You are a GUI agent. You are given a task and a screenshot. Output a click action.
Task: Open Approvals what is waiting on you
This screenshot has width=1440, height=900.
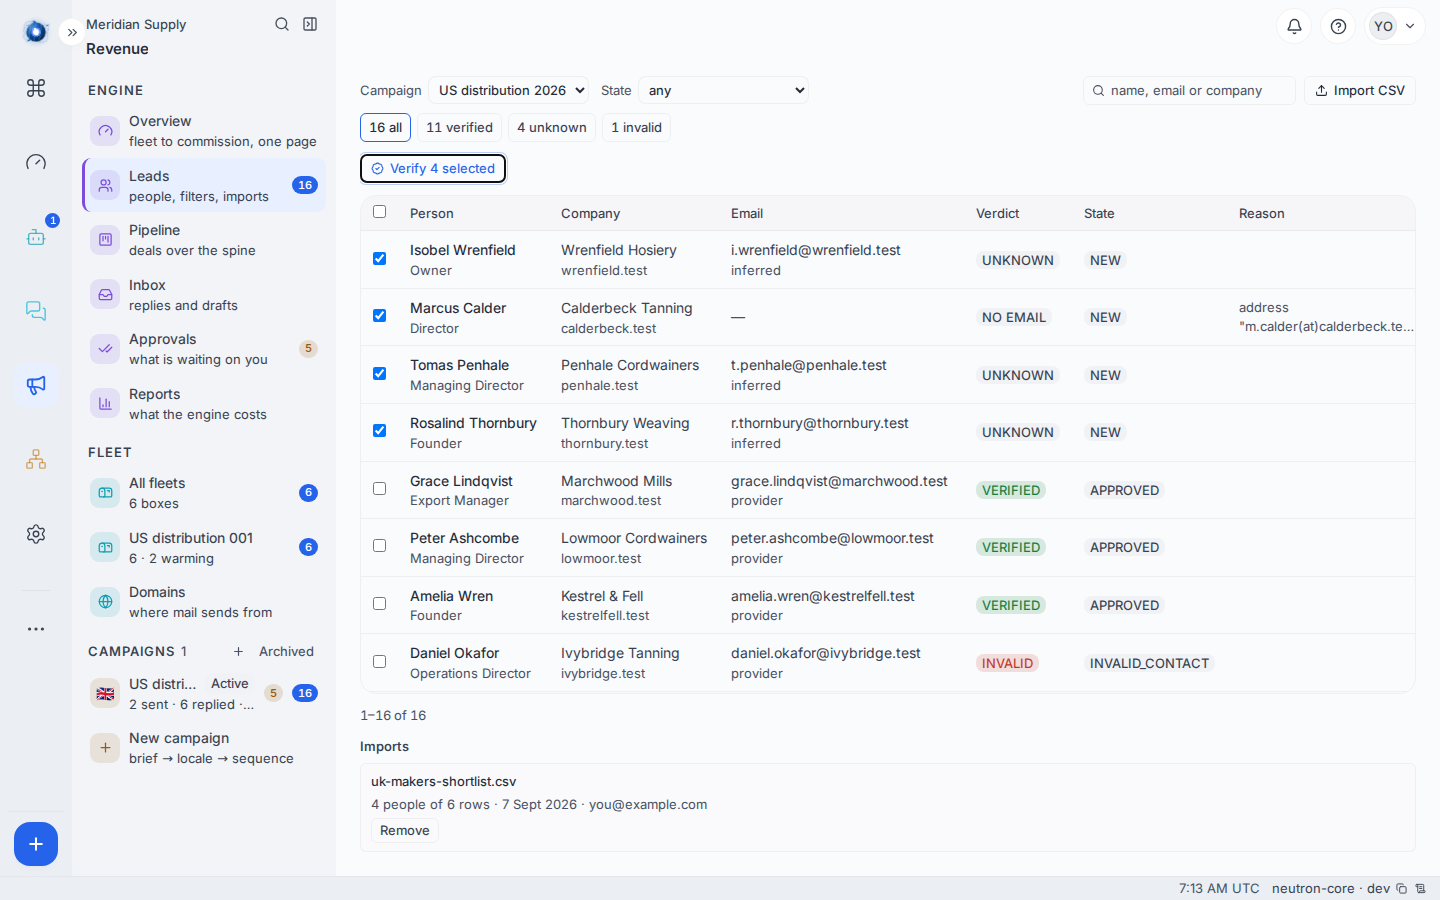tap(204, 349)
